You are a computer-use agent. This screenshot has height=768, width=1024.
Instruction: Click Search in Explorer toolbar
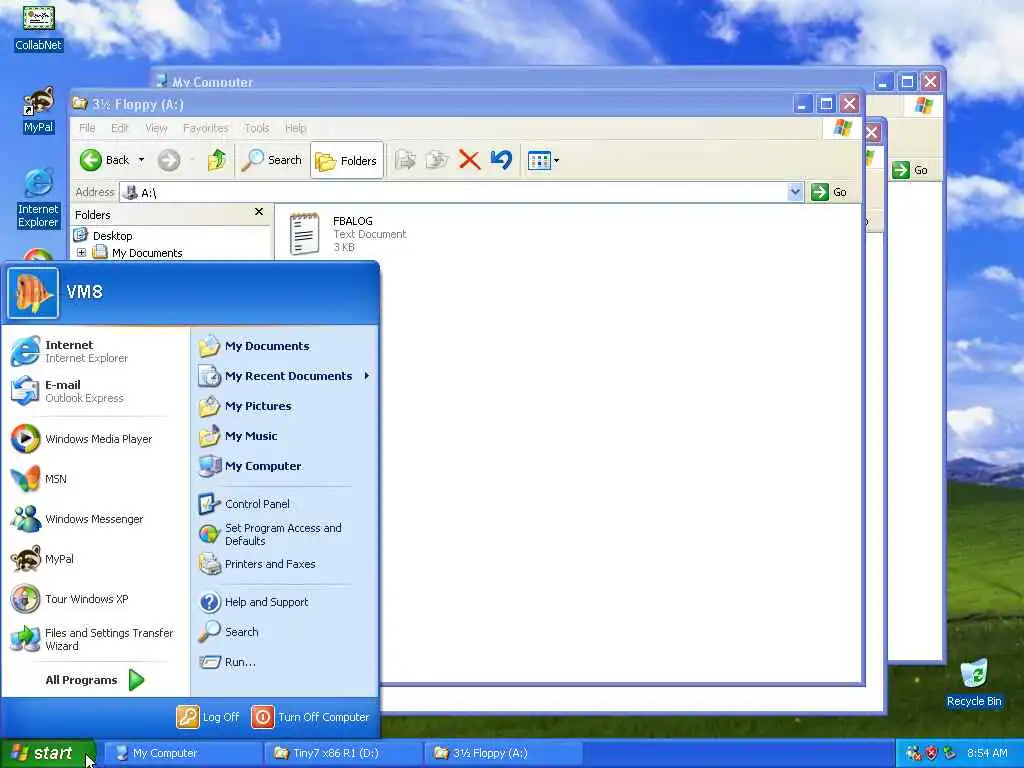coord(272,160)
